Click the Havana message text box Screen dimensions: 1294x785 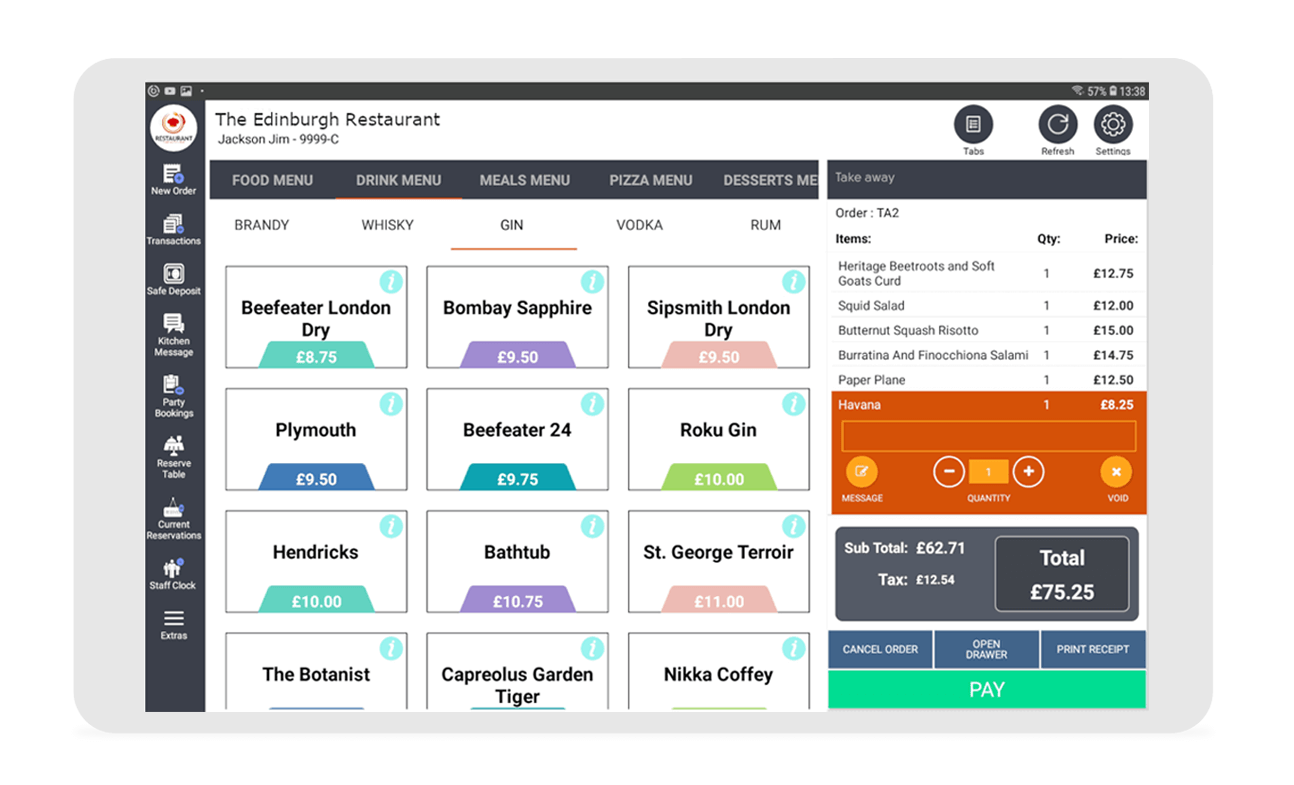coord(989,436)
